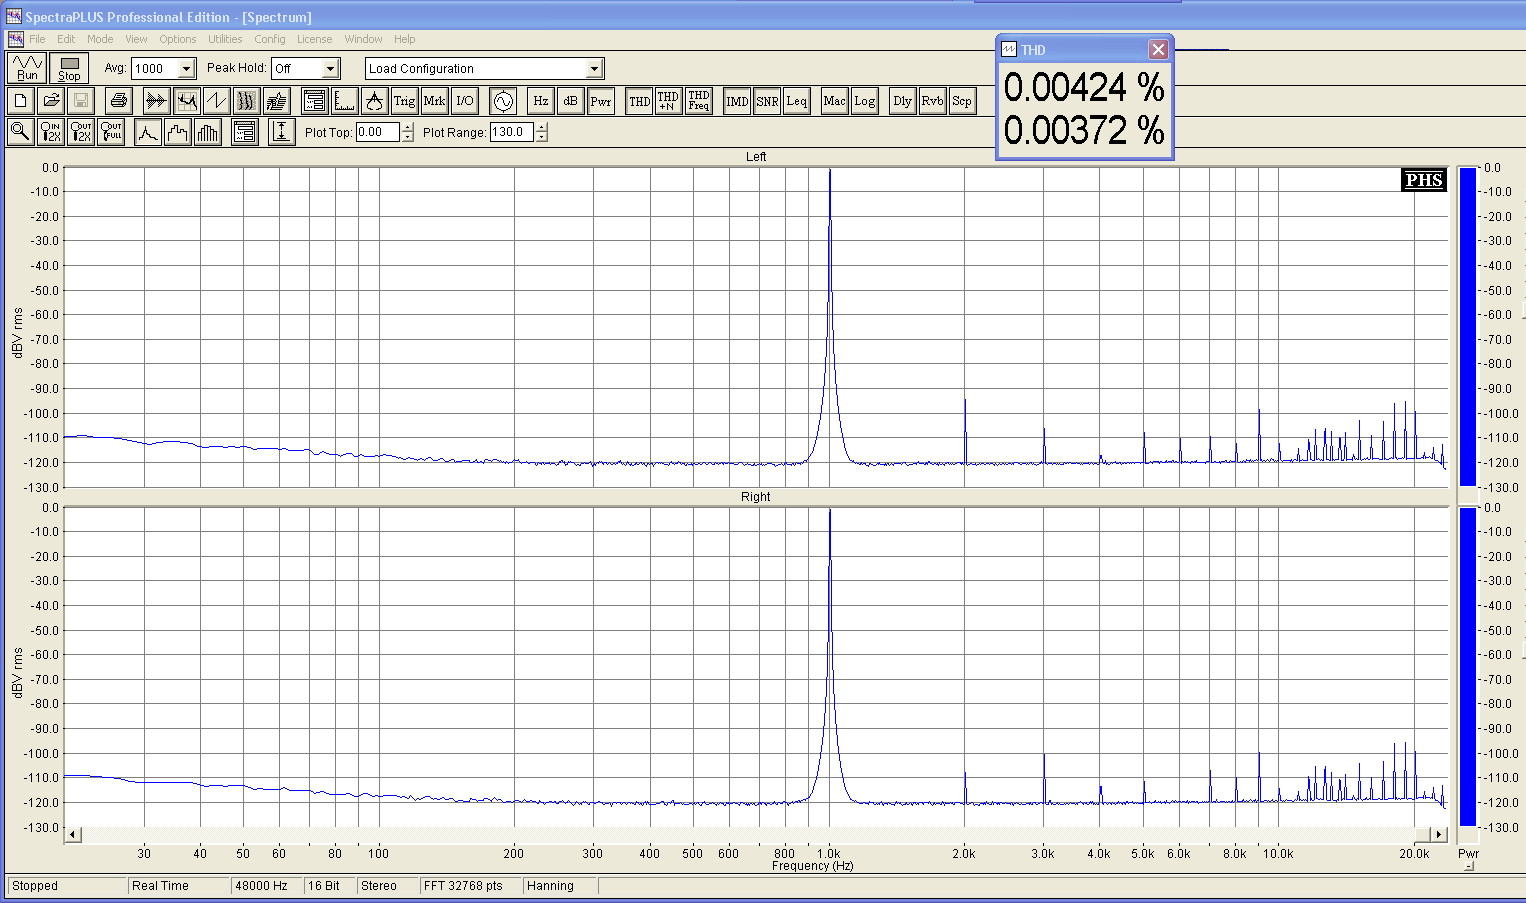Open the Peak Hold dropdown
1526x903 pixels.
(331, 69)
